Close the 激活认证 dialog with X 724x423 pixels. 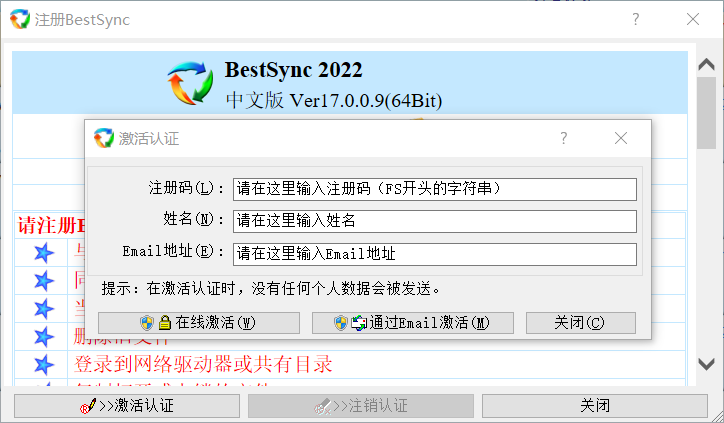(621, 138)
